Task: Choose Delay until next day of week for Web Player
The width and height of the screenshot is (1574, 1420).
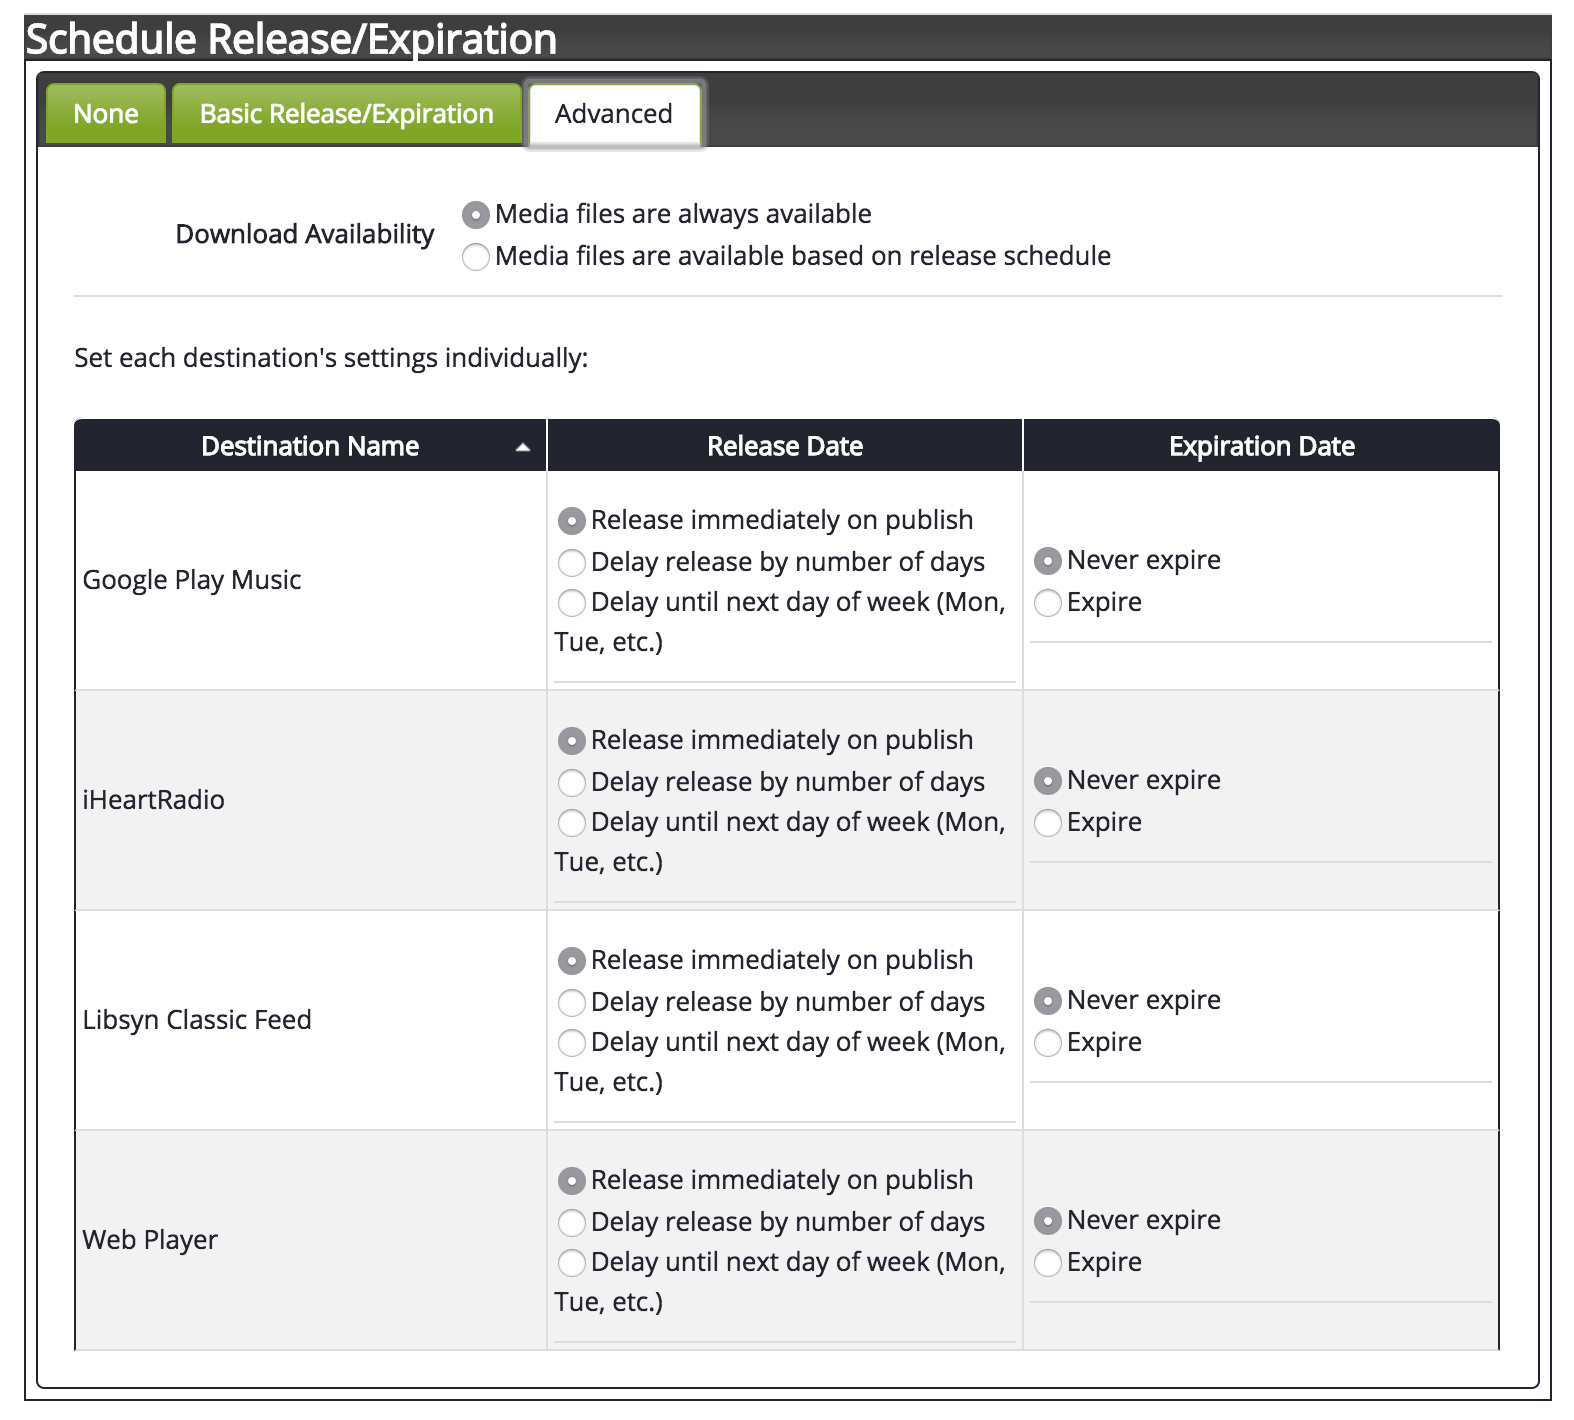Action: [x=572, y=1263]
